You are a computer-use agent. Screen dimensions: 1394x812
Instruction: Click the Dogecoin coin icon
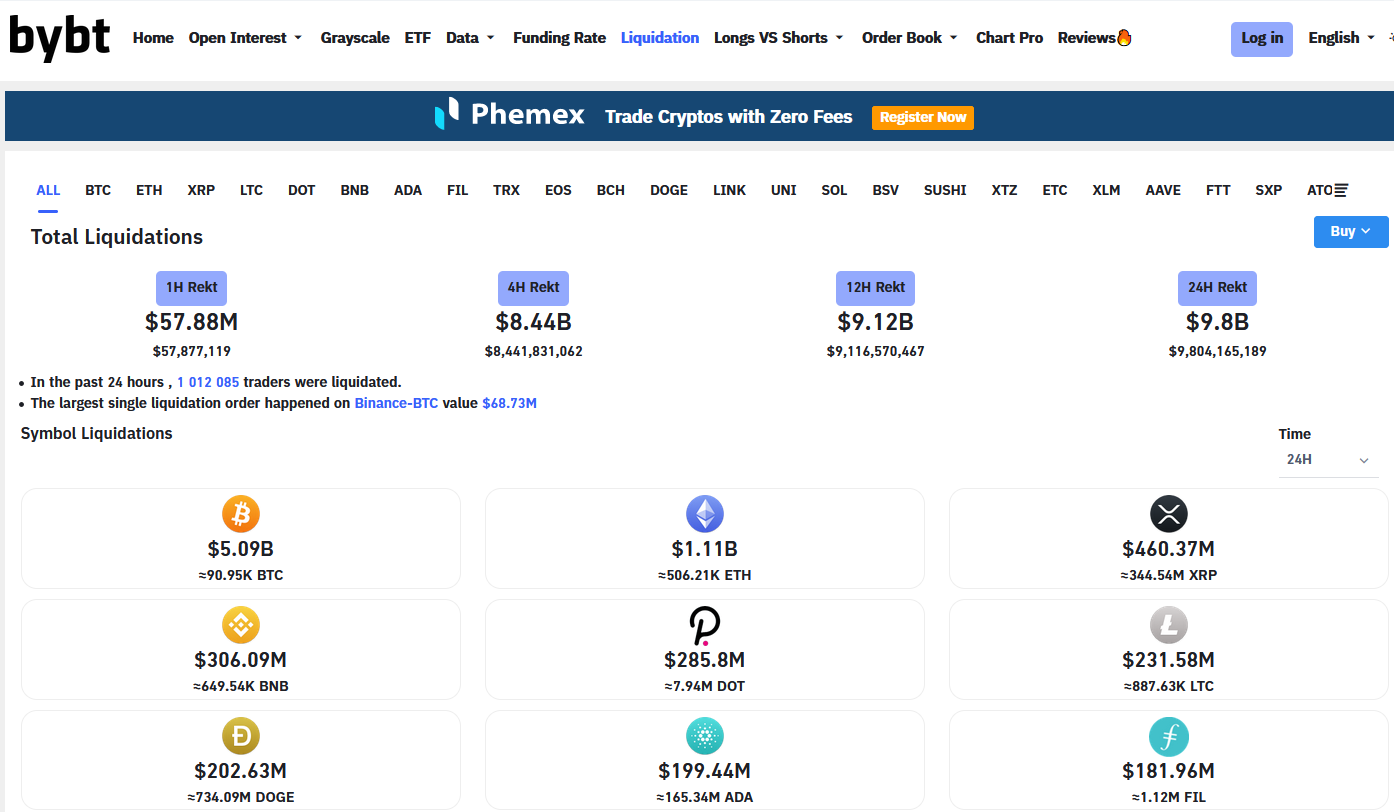[x=241, y=736]
